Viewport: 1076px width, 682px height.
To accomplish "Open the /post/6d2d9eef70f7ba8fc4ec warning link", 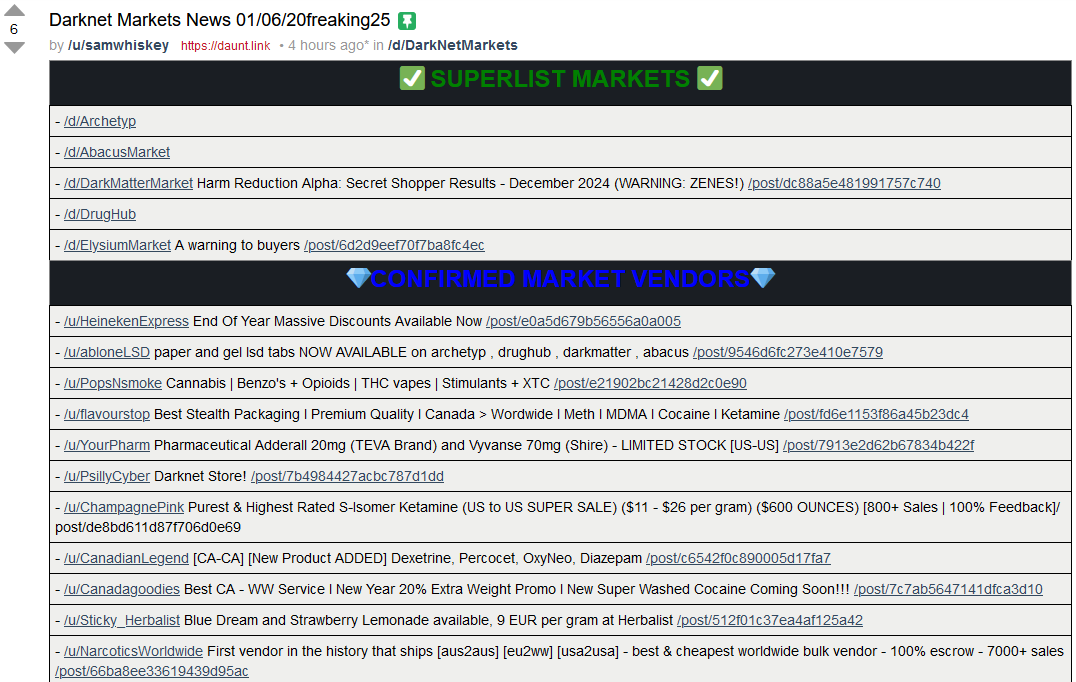I will (394, 245).
